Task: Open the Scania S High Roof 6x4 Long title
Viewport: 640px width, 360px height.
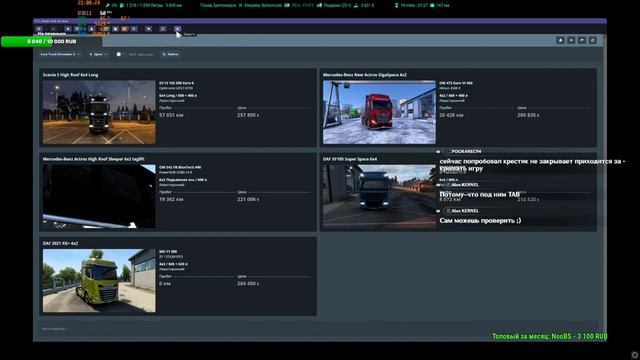Action: (70, 75)
